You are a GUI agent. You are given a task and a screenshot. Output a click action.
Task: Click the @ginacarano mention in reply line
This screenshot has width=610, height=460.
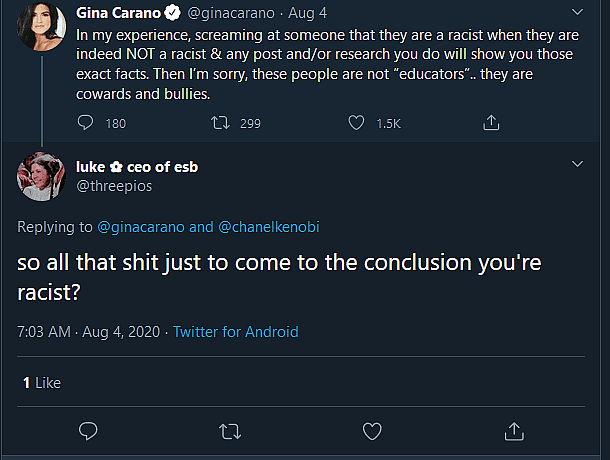click(x=142, y=227)
